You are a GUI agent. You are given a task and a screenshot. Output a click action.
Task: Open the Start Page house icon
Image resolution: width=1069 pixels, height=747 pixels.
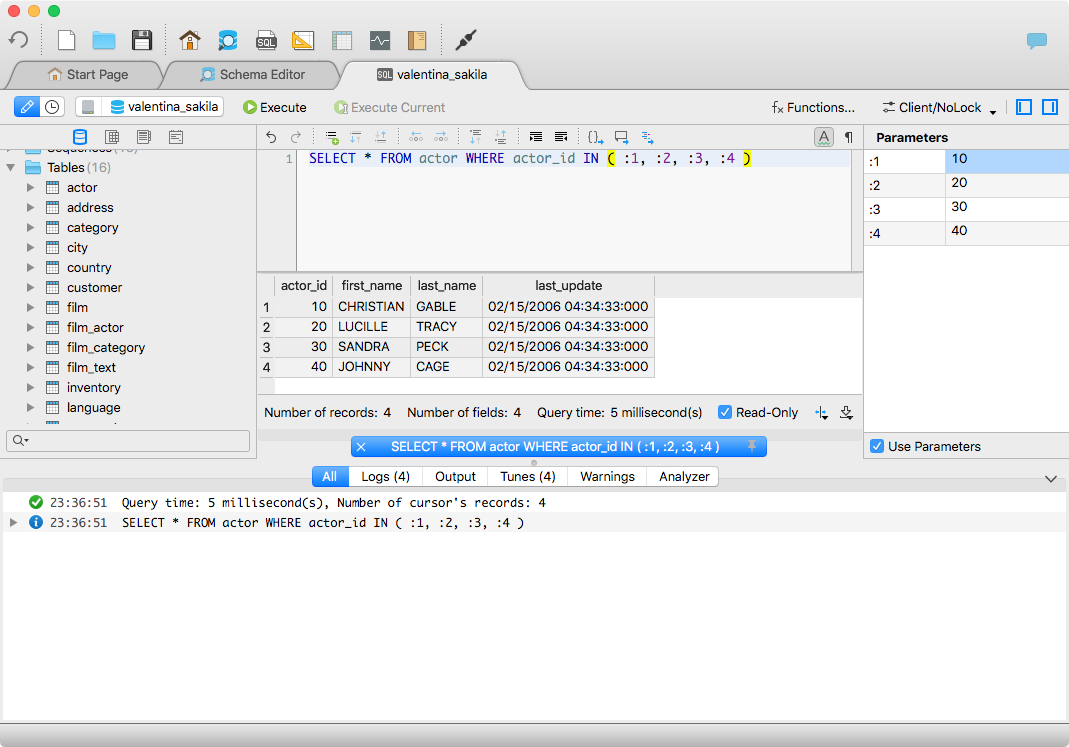click(190, 40)
